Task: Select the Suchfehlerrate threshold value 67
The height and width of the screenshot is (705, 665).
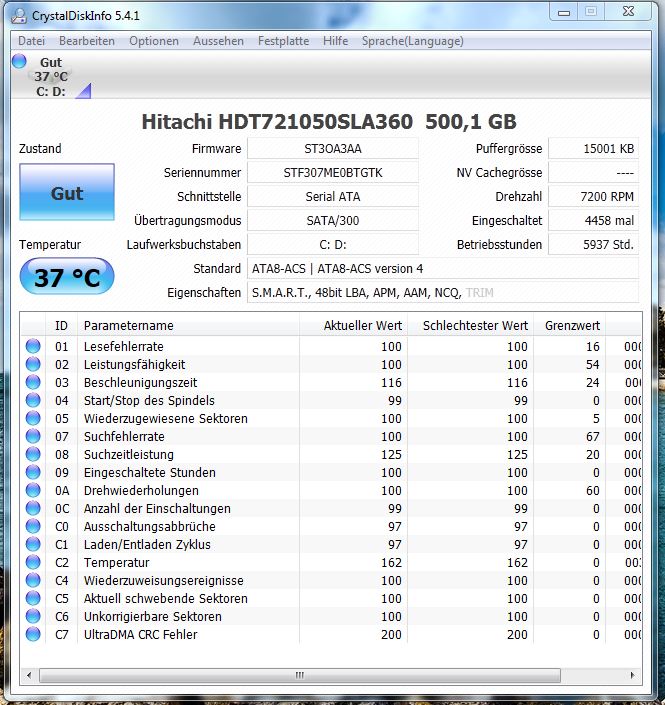Action: coord(593,437)
